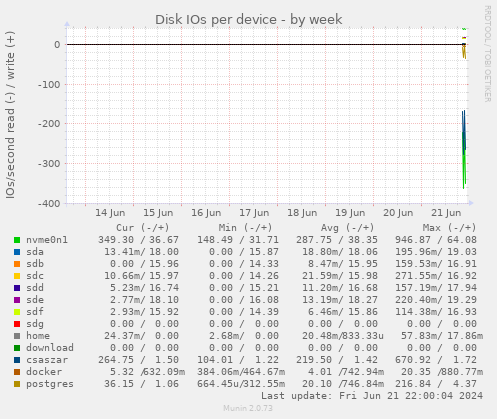Click the postgres olive legend swatch
The image size is (497, 419).
coord(17,384)
